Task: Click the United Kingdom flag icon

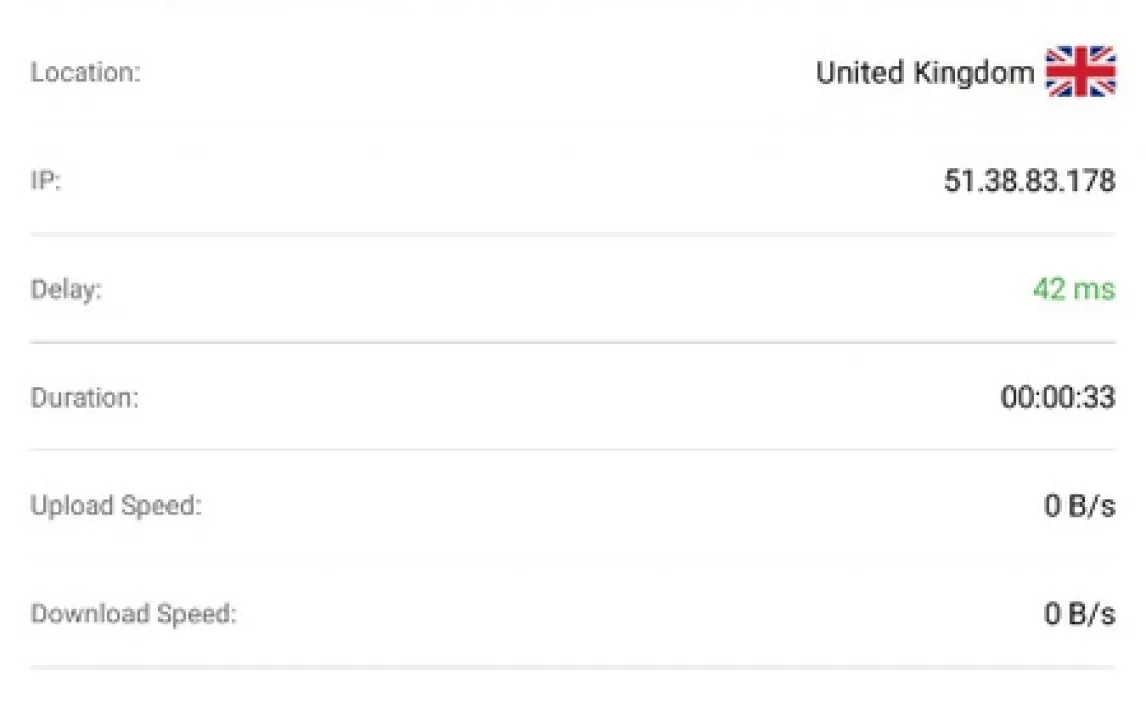Action: click(x=1080, y=72)
